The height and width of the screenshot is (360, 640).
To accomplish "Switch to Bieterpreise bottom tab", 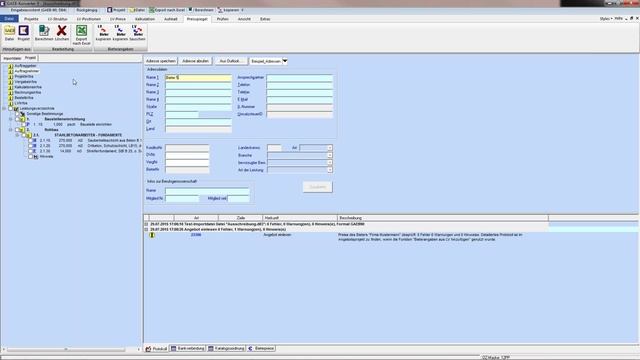I will click(261, 349).
